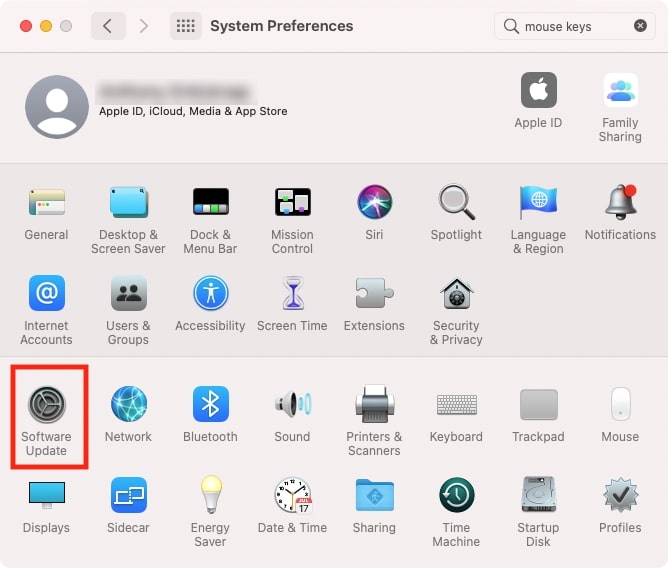This screenshot has width=668, height=568.
Task: Focus the search field with 'mouse keys'
Action: tap(575, 26)
